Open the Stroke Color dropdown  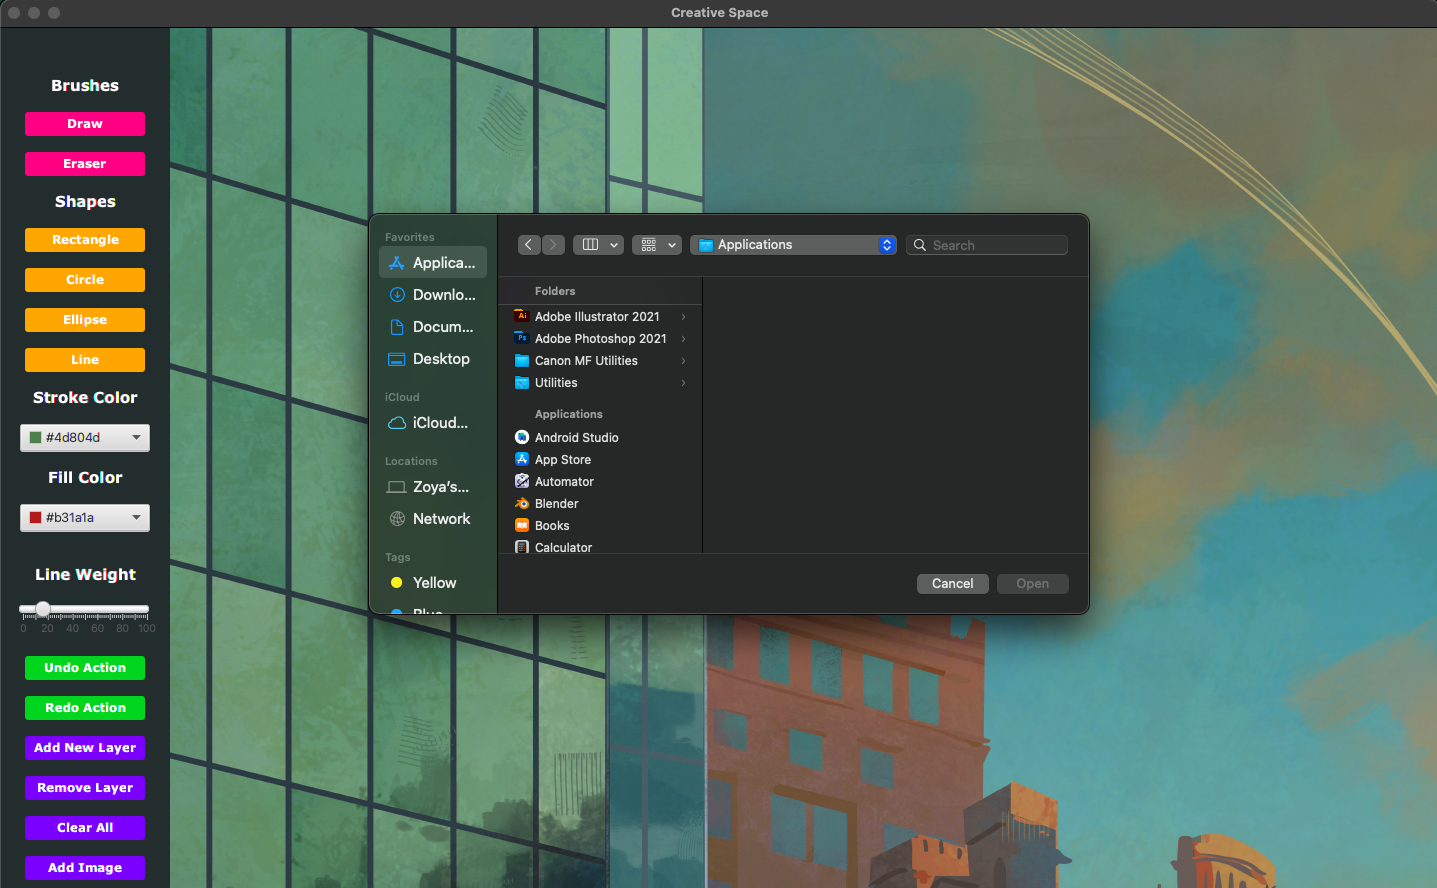pos(85,438)
